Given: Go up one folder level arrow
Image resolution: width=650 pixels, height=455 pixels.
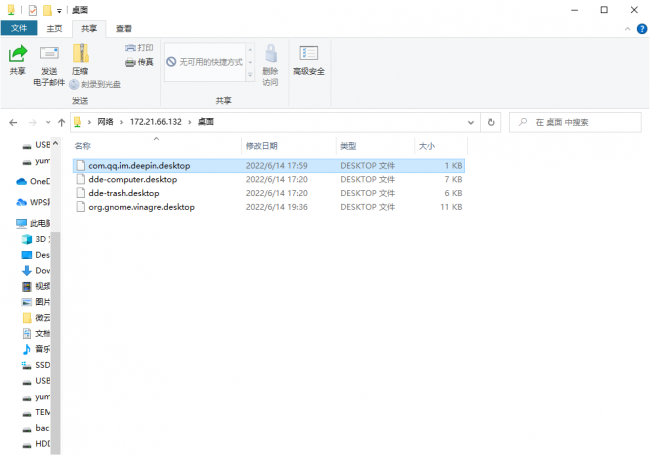Looking at the screenshot, I should pyautogui.click(x=61, y=122).
